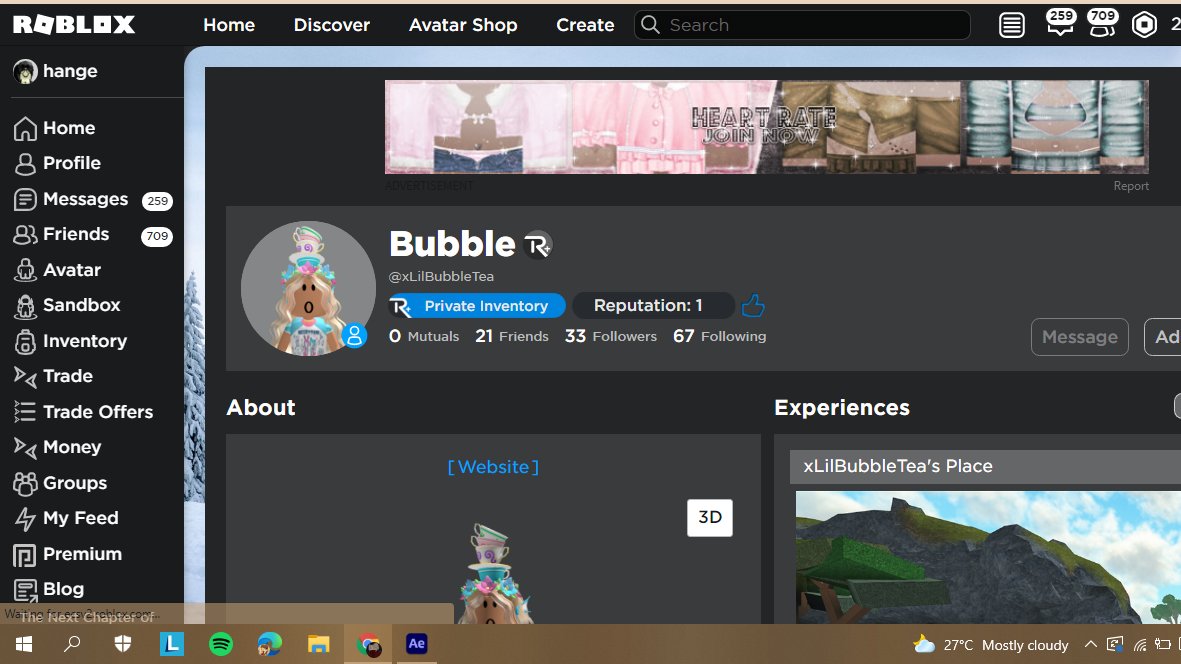Open Windows taskbar search
1181x664 pixels.
(x=72, y=644)
